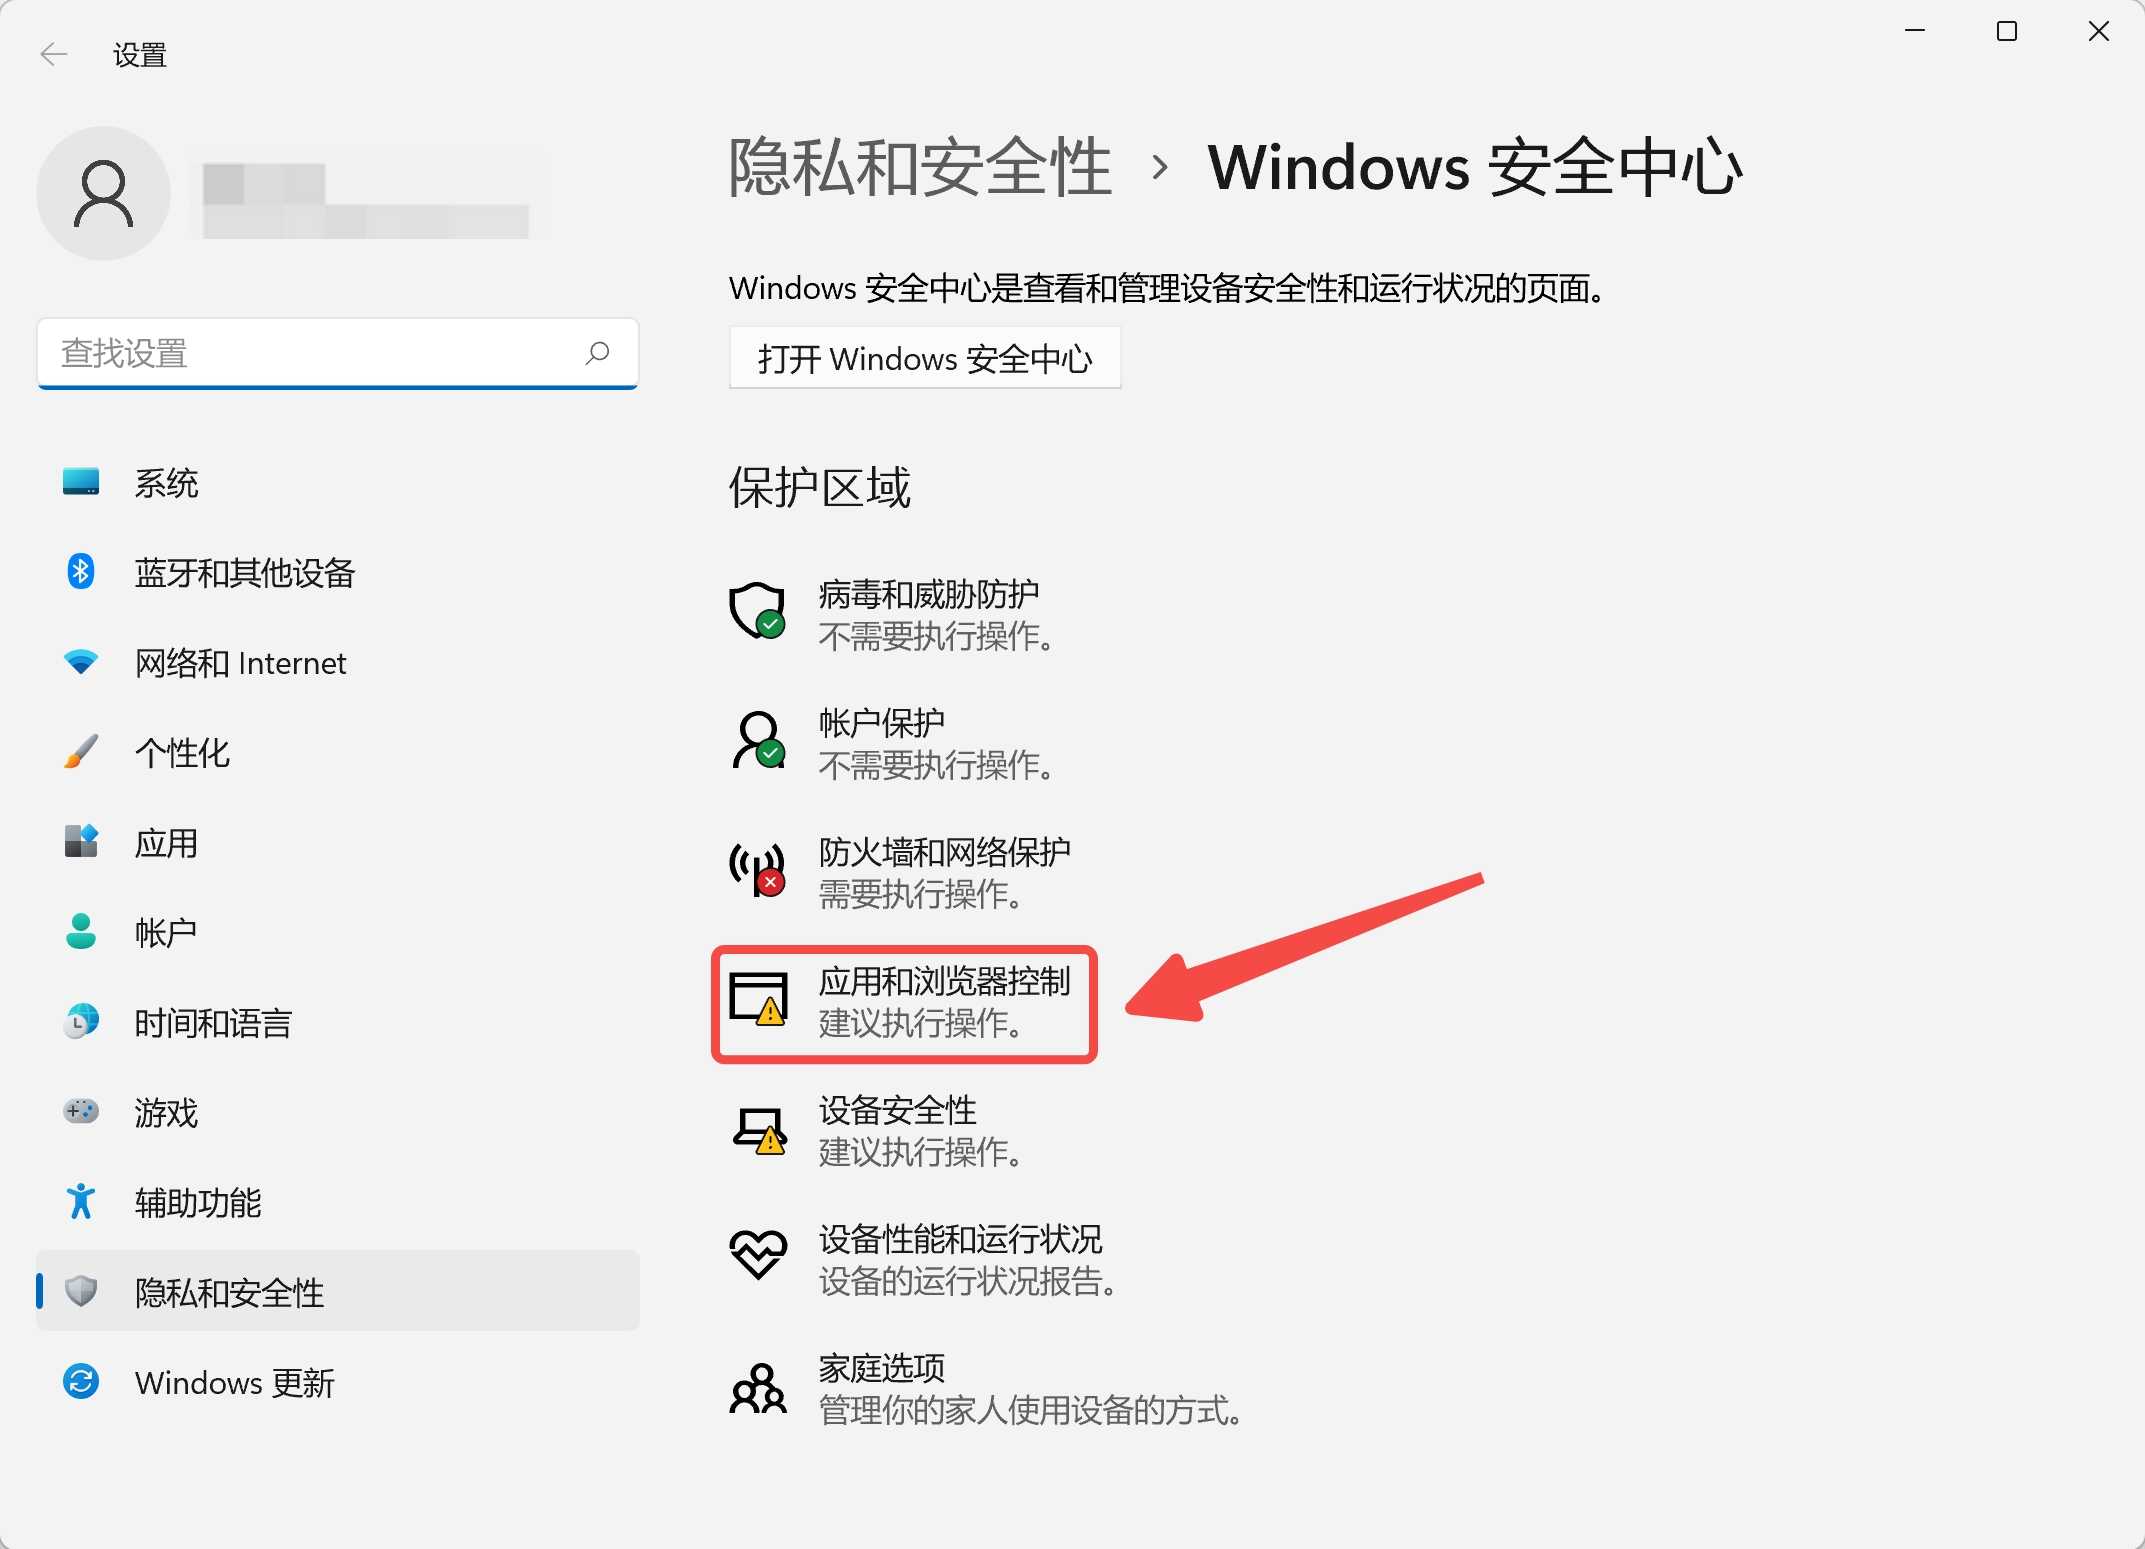The height and width of the screenshot is (1549, 2145).
Task: Click the device health heart icon
Action: pyautogui.click(x=758, y=1255)
